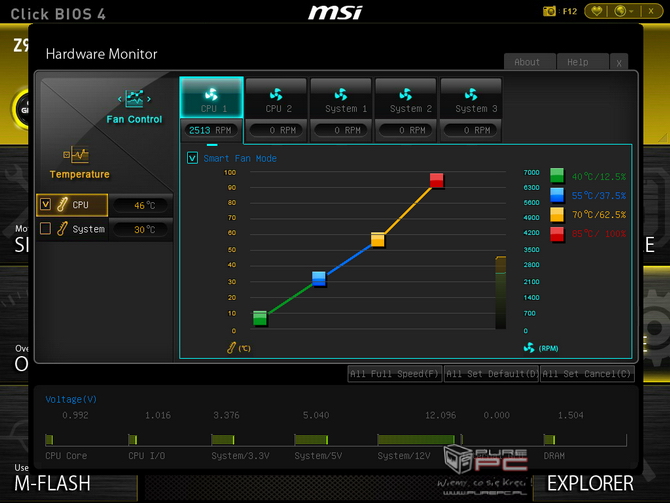Click the green 40°C/12.5% legend swatch
Screen dimensions: 670x503
click(557, 175)
